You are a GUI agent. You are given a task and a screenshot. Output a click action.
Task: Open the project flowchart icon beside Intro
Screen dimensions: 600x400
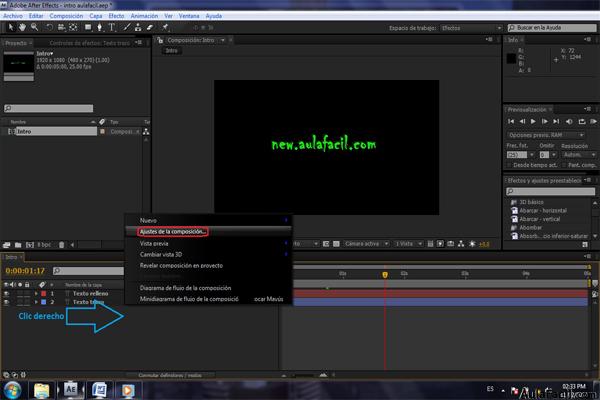click(x=146, y=132)
